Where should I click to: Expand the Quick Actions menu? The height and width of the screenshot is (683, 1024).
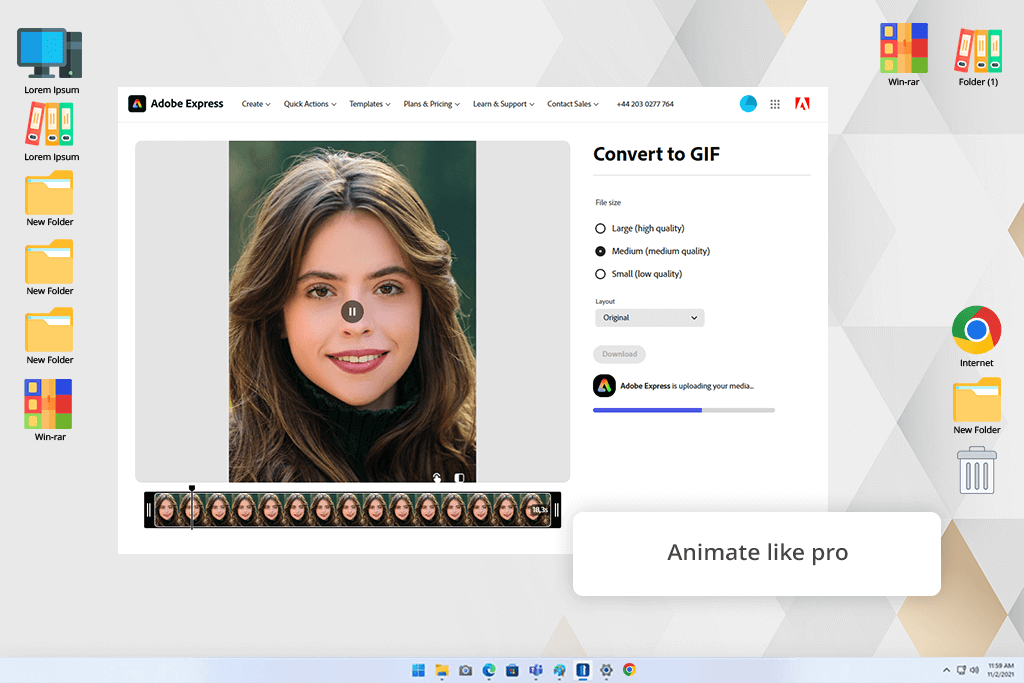(310, 104)
